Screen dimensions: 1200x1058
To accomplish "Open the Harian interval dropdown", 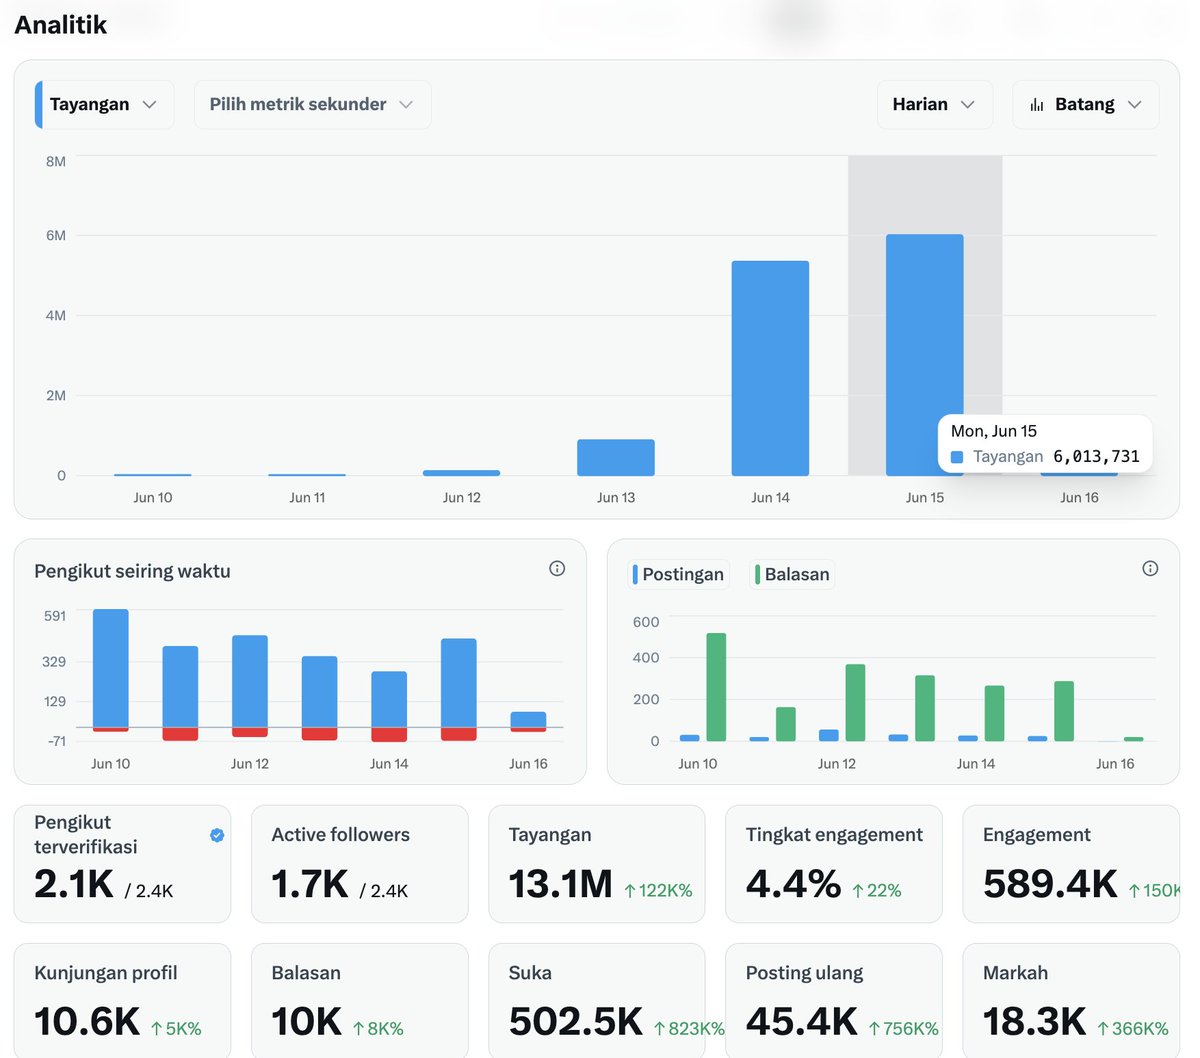I will [x=934, y=104].
